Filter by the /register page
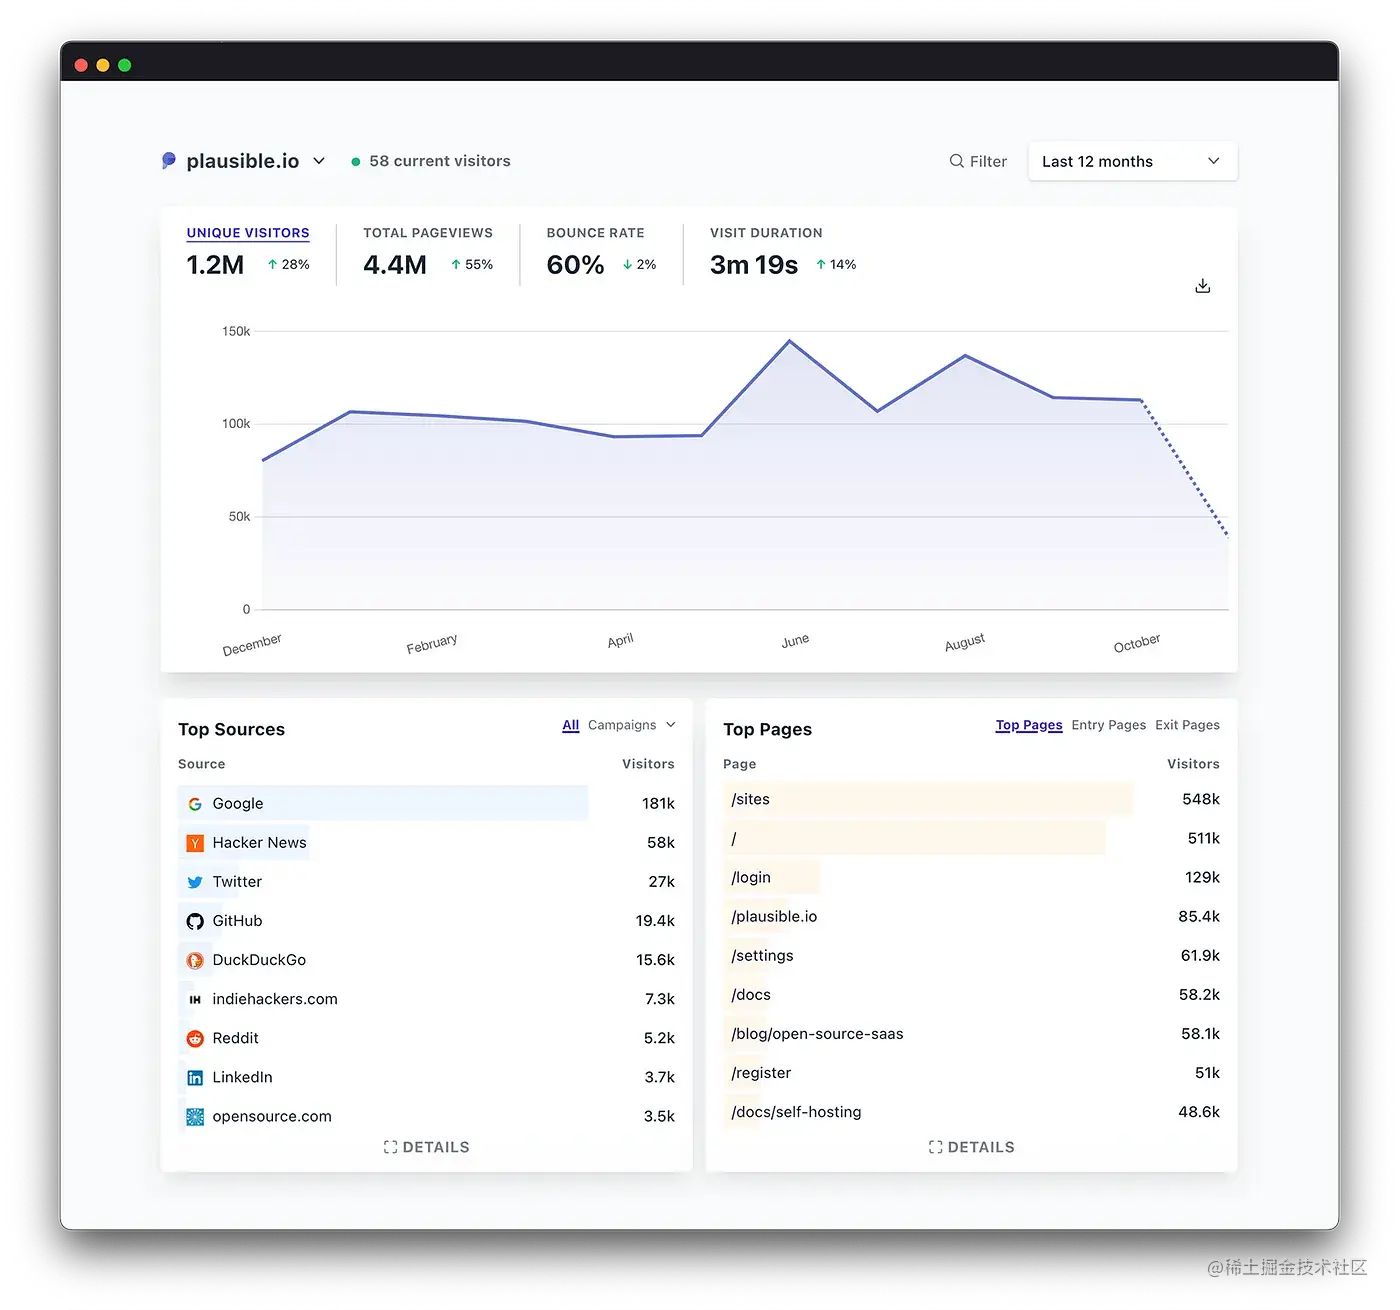1400x1310 pixels. (x=761, y=1072)
